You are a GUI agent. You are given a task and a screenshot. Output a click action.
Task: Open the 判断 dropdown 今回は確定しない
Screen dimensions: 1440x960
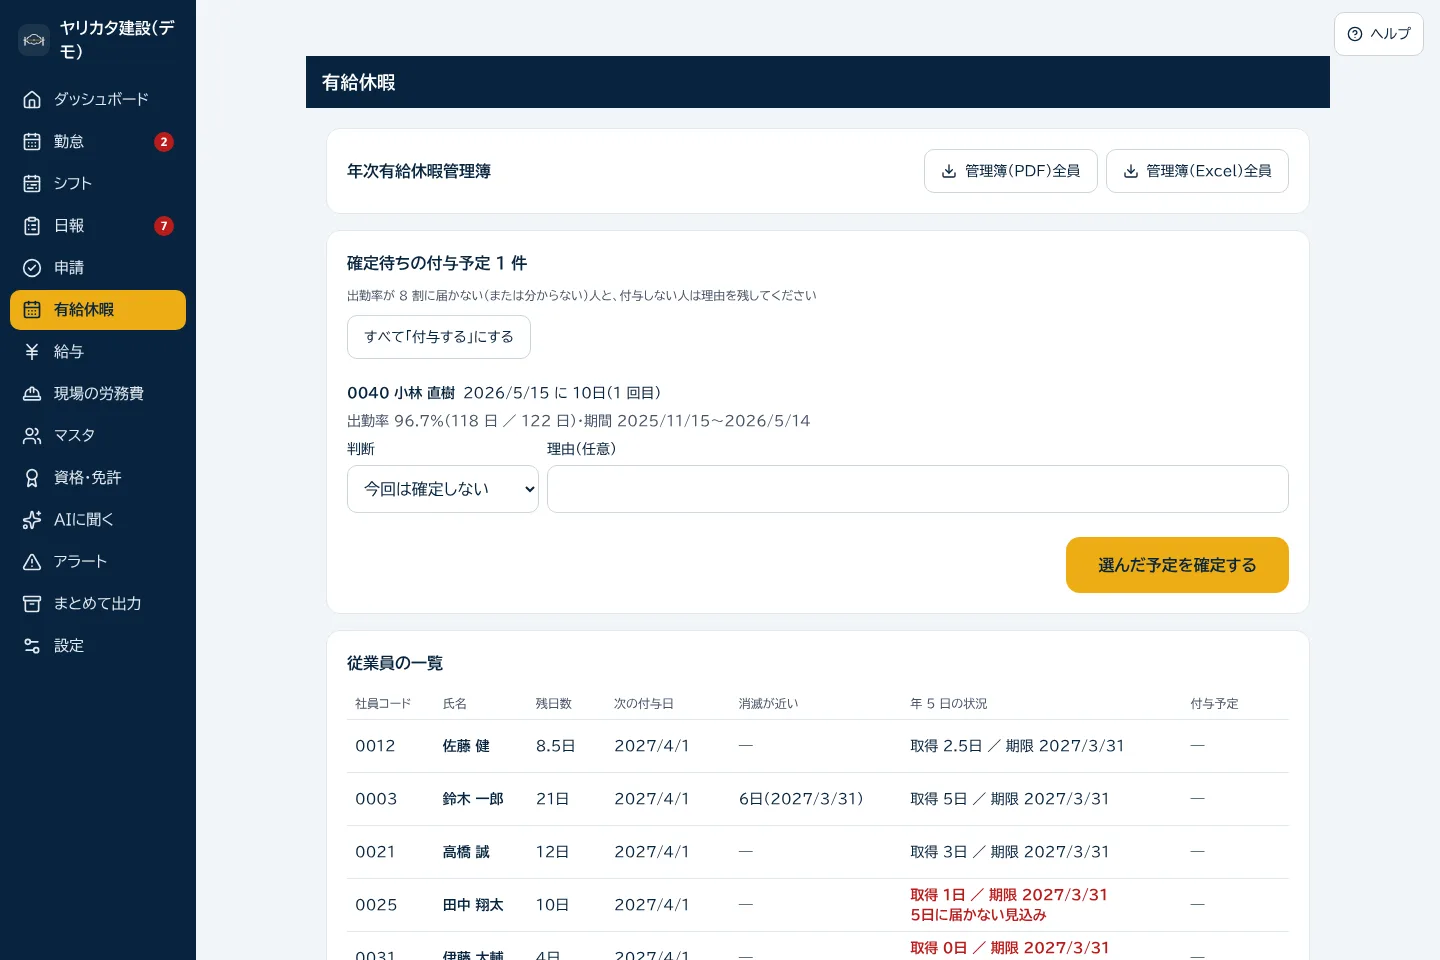point(443,489)
